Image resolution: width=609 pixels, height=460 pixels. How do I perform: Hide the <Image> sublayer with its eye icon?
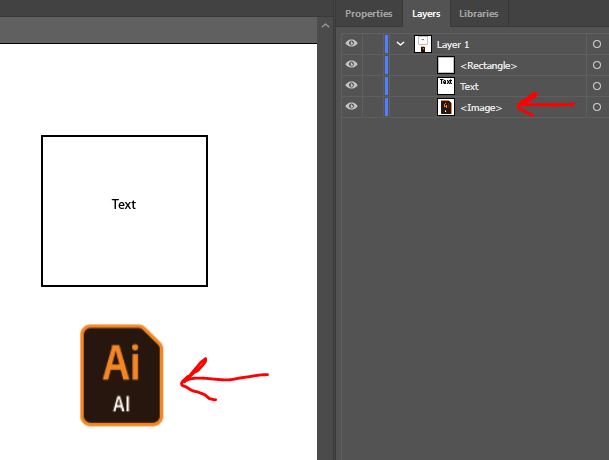point(351,106)
